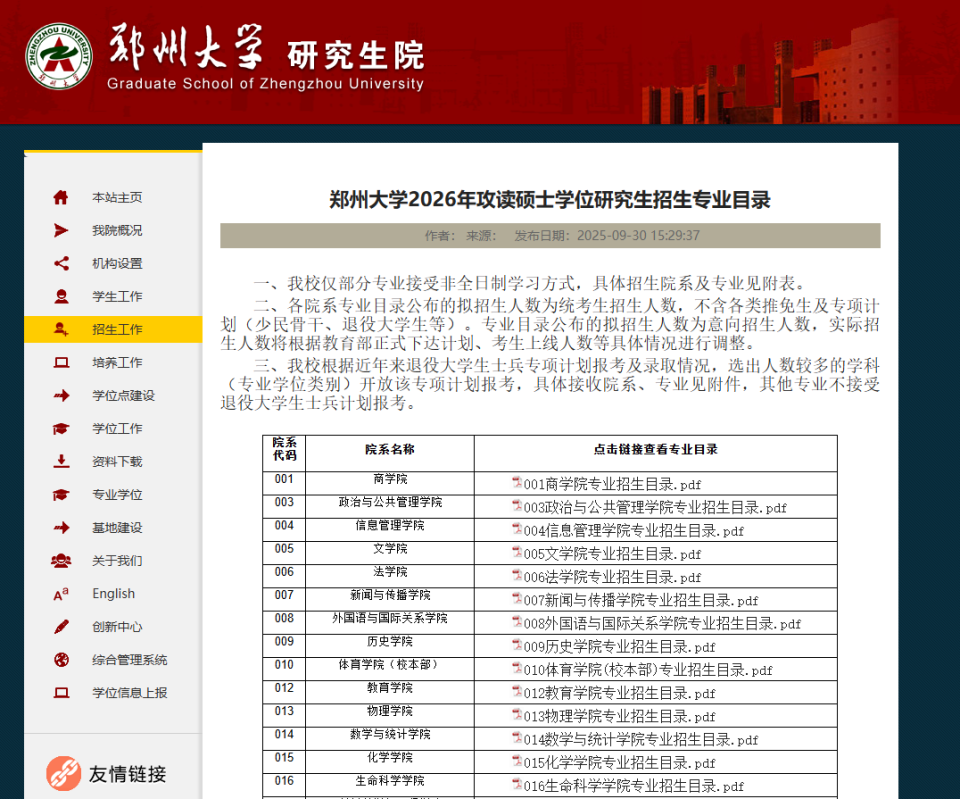Click the arrow icon beside 基地建设

pyautogui.click(x=60, y=528)
